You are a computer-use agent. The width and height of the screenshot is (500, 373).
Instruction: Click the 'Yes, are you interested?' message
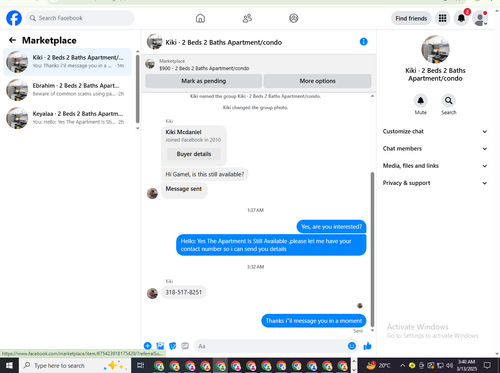[x=331, y=227]
